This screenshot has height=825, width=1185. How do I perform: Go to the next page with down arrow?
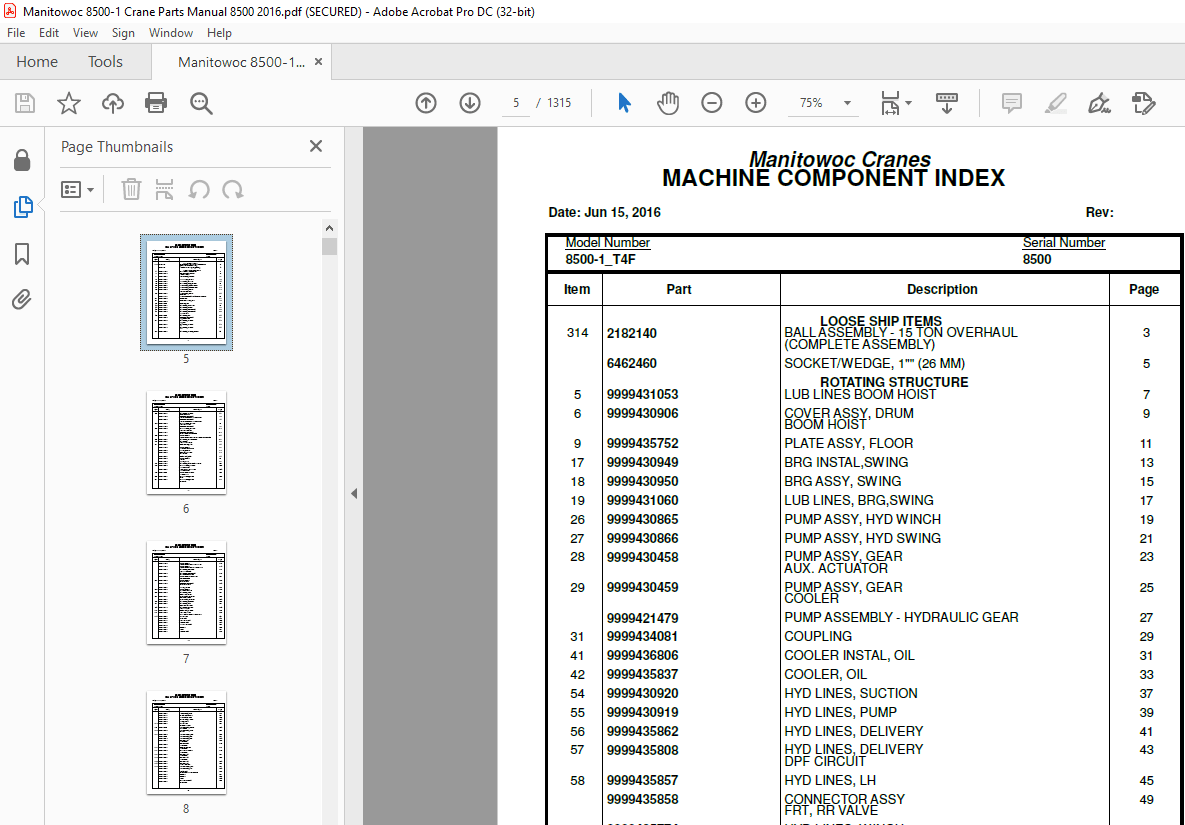(469, 102)
